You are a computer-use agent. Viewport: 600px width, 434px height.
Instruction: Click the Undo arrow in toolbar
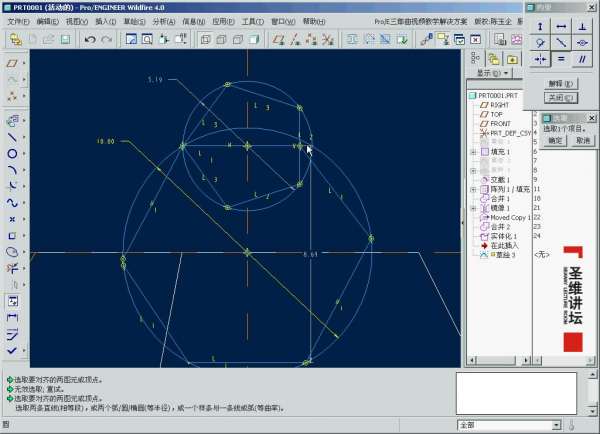coord(90,39)
